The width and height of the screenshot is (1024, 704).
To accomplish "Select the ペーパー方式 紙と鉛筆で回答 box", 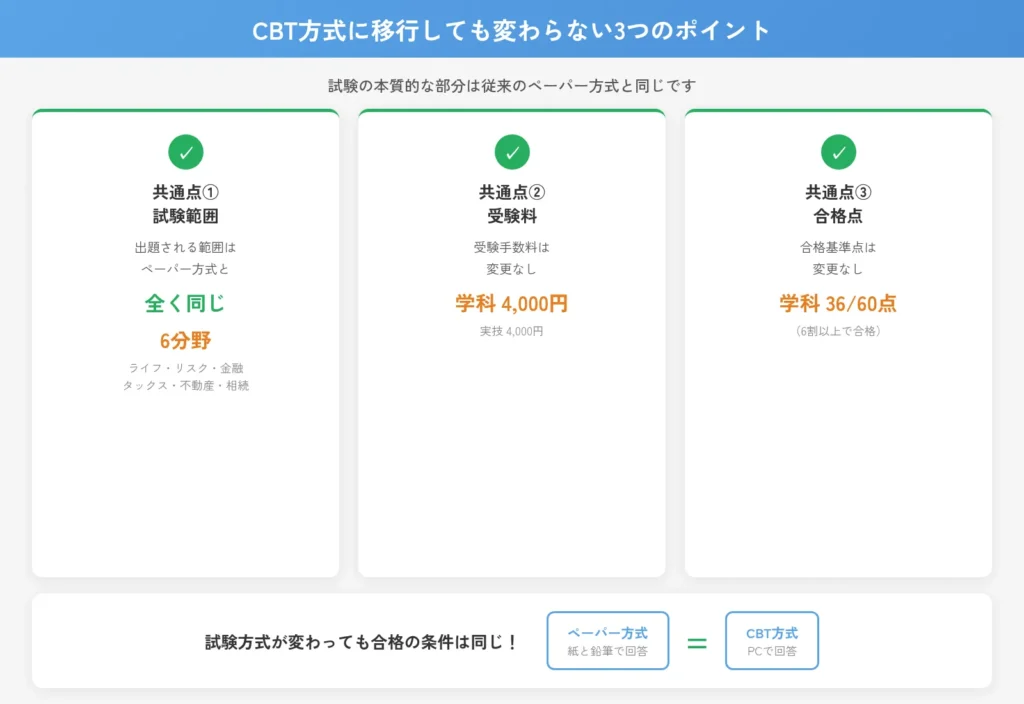I will 607,640.
